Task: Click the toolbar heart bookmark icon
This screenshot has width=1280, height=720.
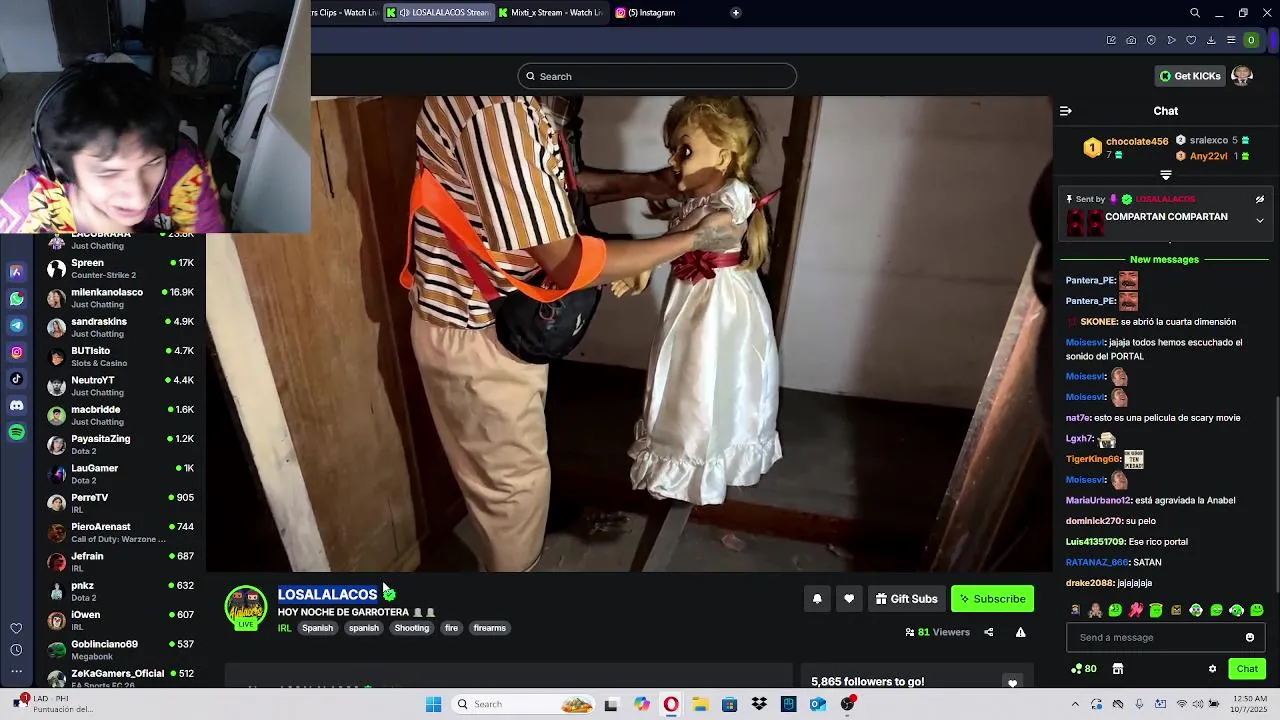Action: (1191, 40)
